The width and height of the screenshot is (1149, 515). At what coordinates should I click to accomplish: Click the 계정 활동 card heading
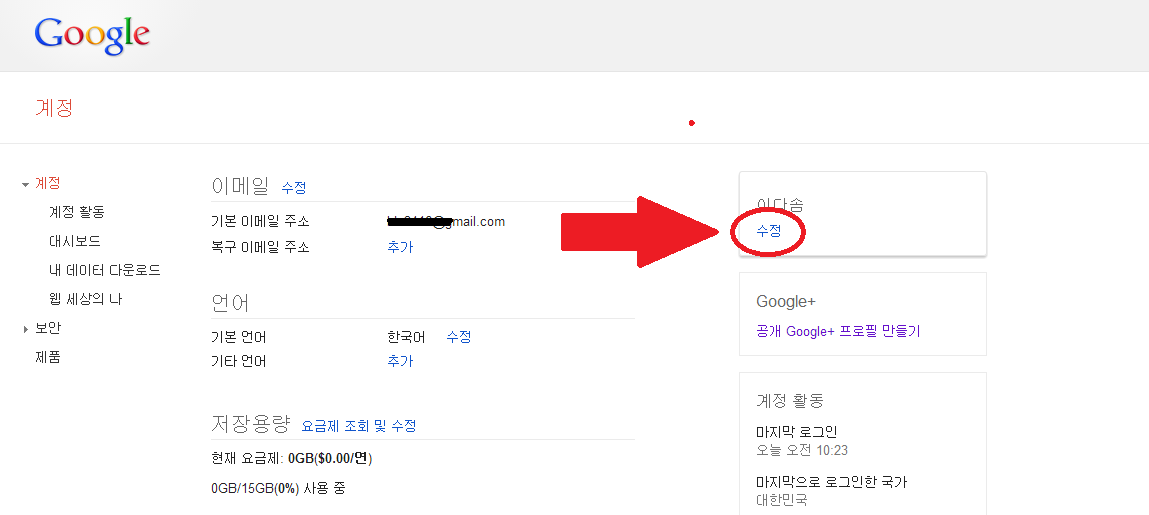[x=790, y=401]
